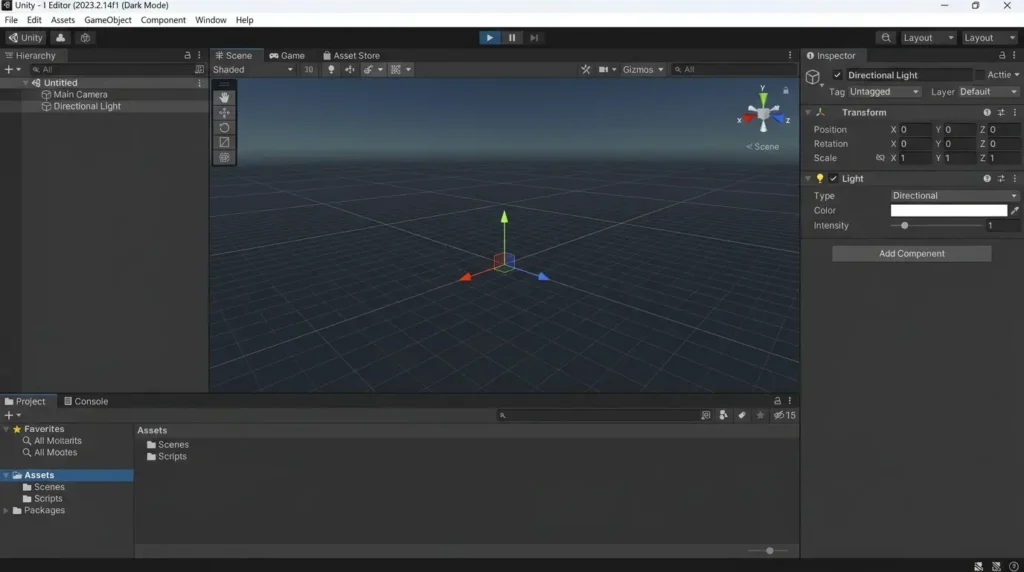Pause the editor with the pause button
This screenshot has width=1024, height=572.
pyautogui.click(x=512, y=38)
